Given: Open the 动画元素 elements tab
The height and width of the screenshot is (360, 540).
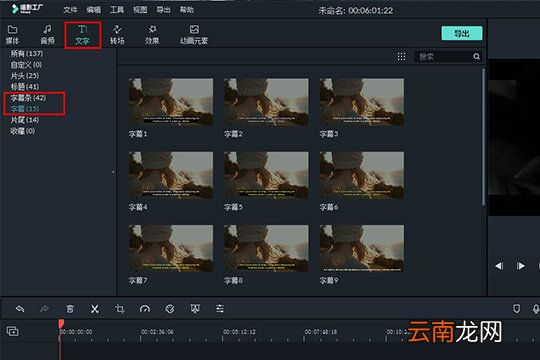Looking at the screenshot, I should pyautogui.click(x=194, y=34).
